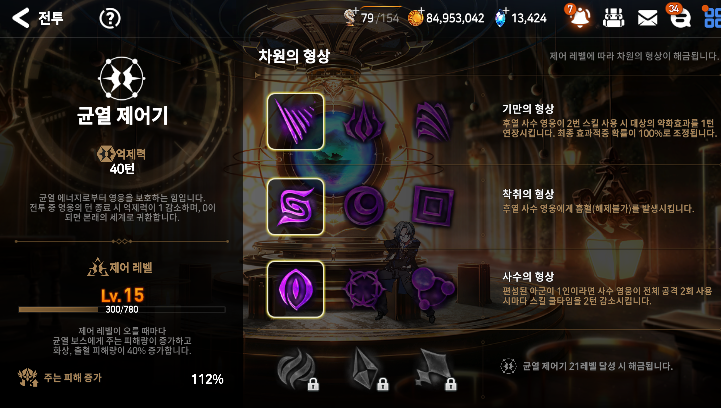
Task: Click the control level 300/780 progress bar
Action: tap(122, 310)
